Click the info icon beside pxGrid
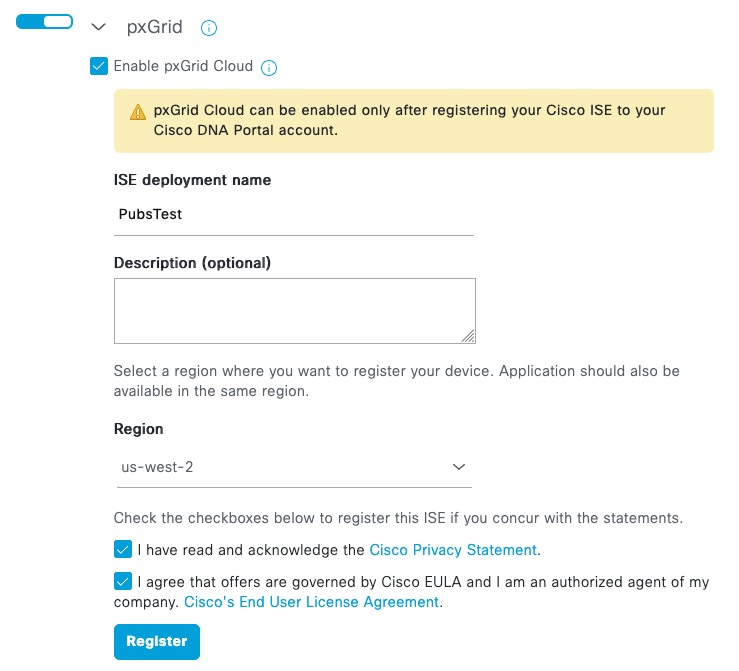This screenshot has width=739, height=671. (209, 28)
